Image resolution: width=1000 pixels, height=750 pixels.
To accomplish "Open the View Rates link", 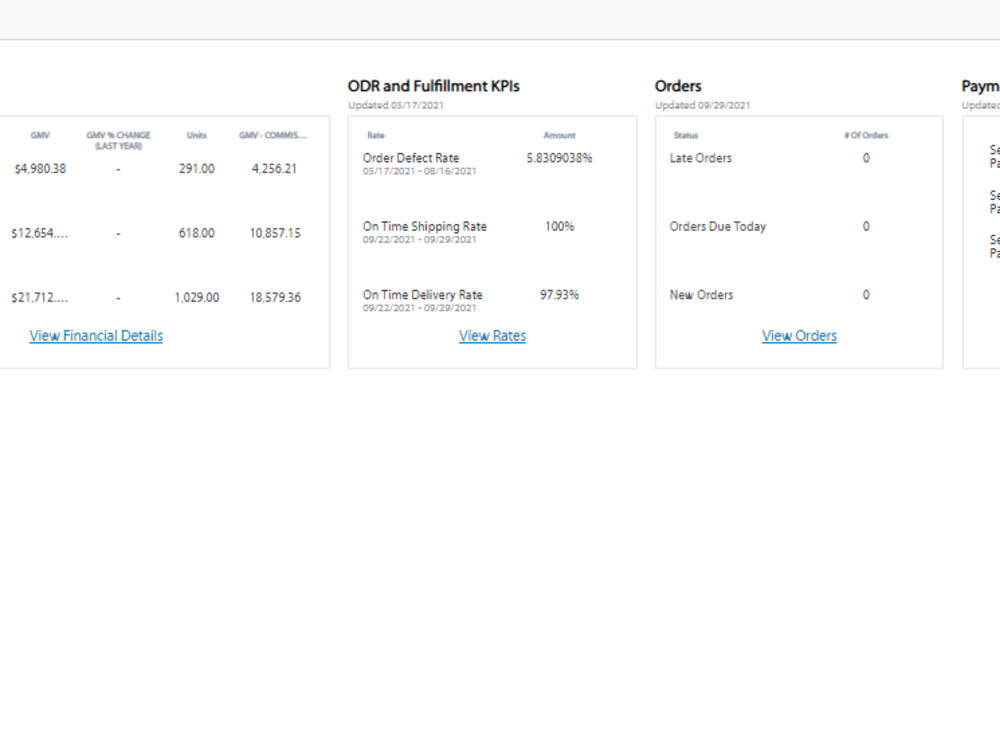I will coord(492,335).
